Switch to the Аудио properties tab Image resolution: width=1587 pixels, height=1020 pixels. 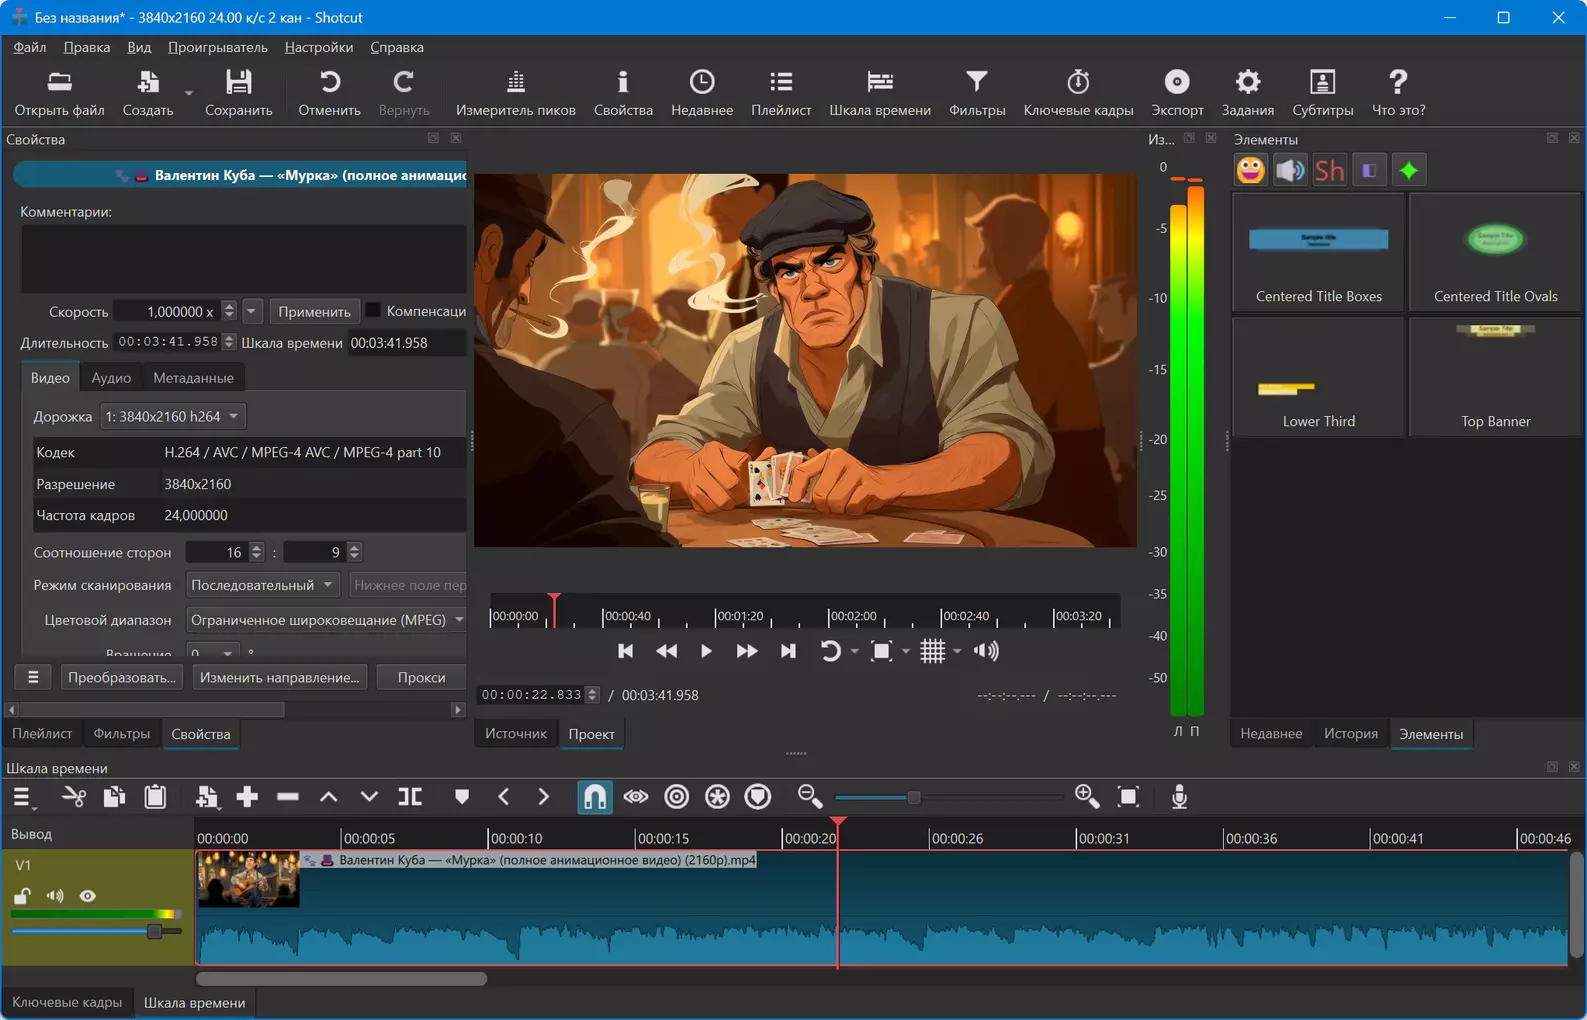coord(111,378)
